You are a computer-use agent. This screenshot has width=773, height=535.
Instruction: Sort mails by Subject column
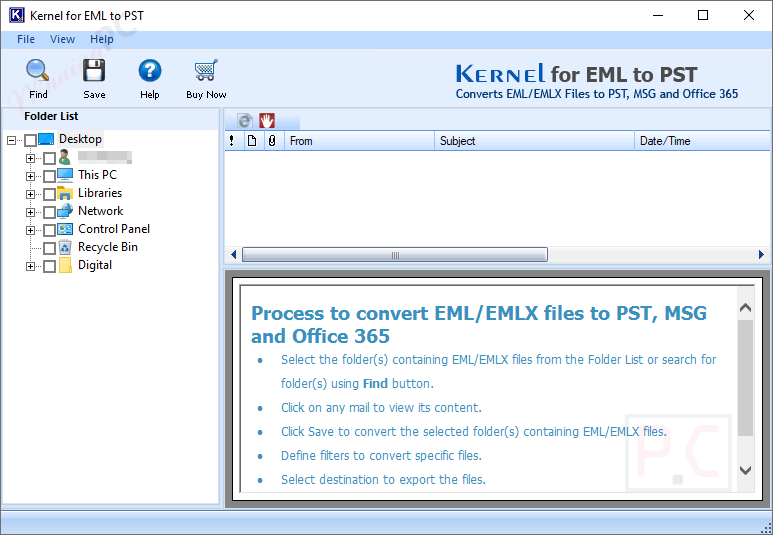[x=534, y=141]
